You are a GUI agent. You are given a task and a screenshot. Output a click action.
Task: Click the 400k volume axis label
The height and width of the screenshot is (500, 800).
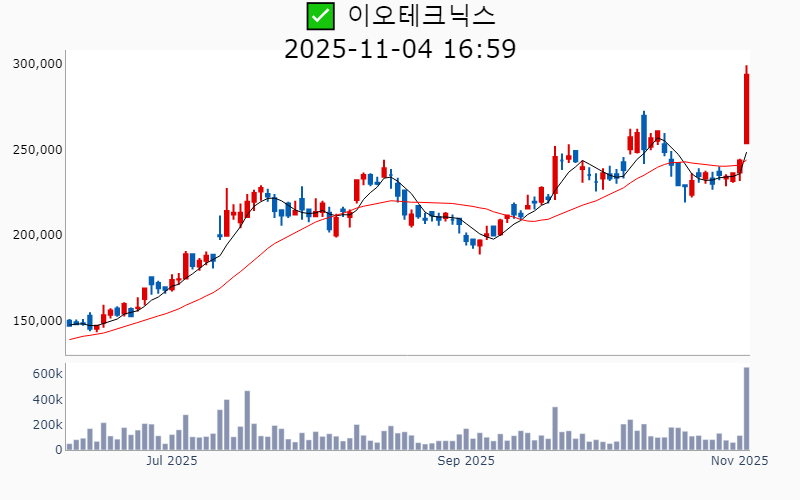click(47, 399)
